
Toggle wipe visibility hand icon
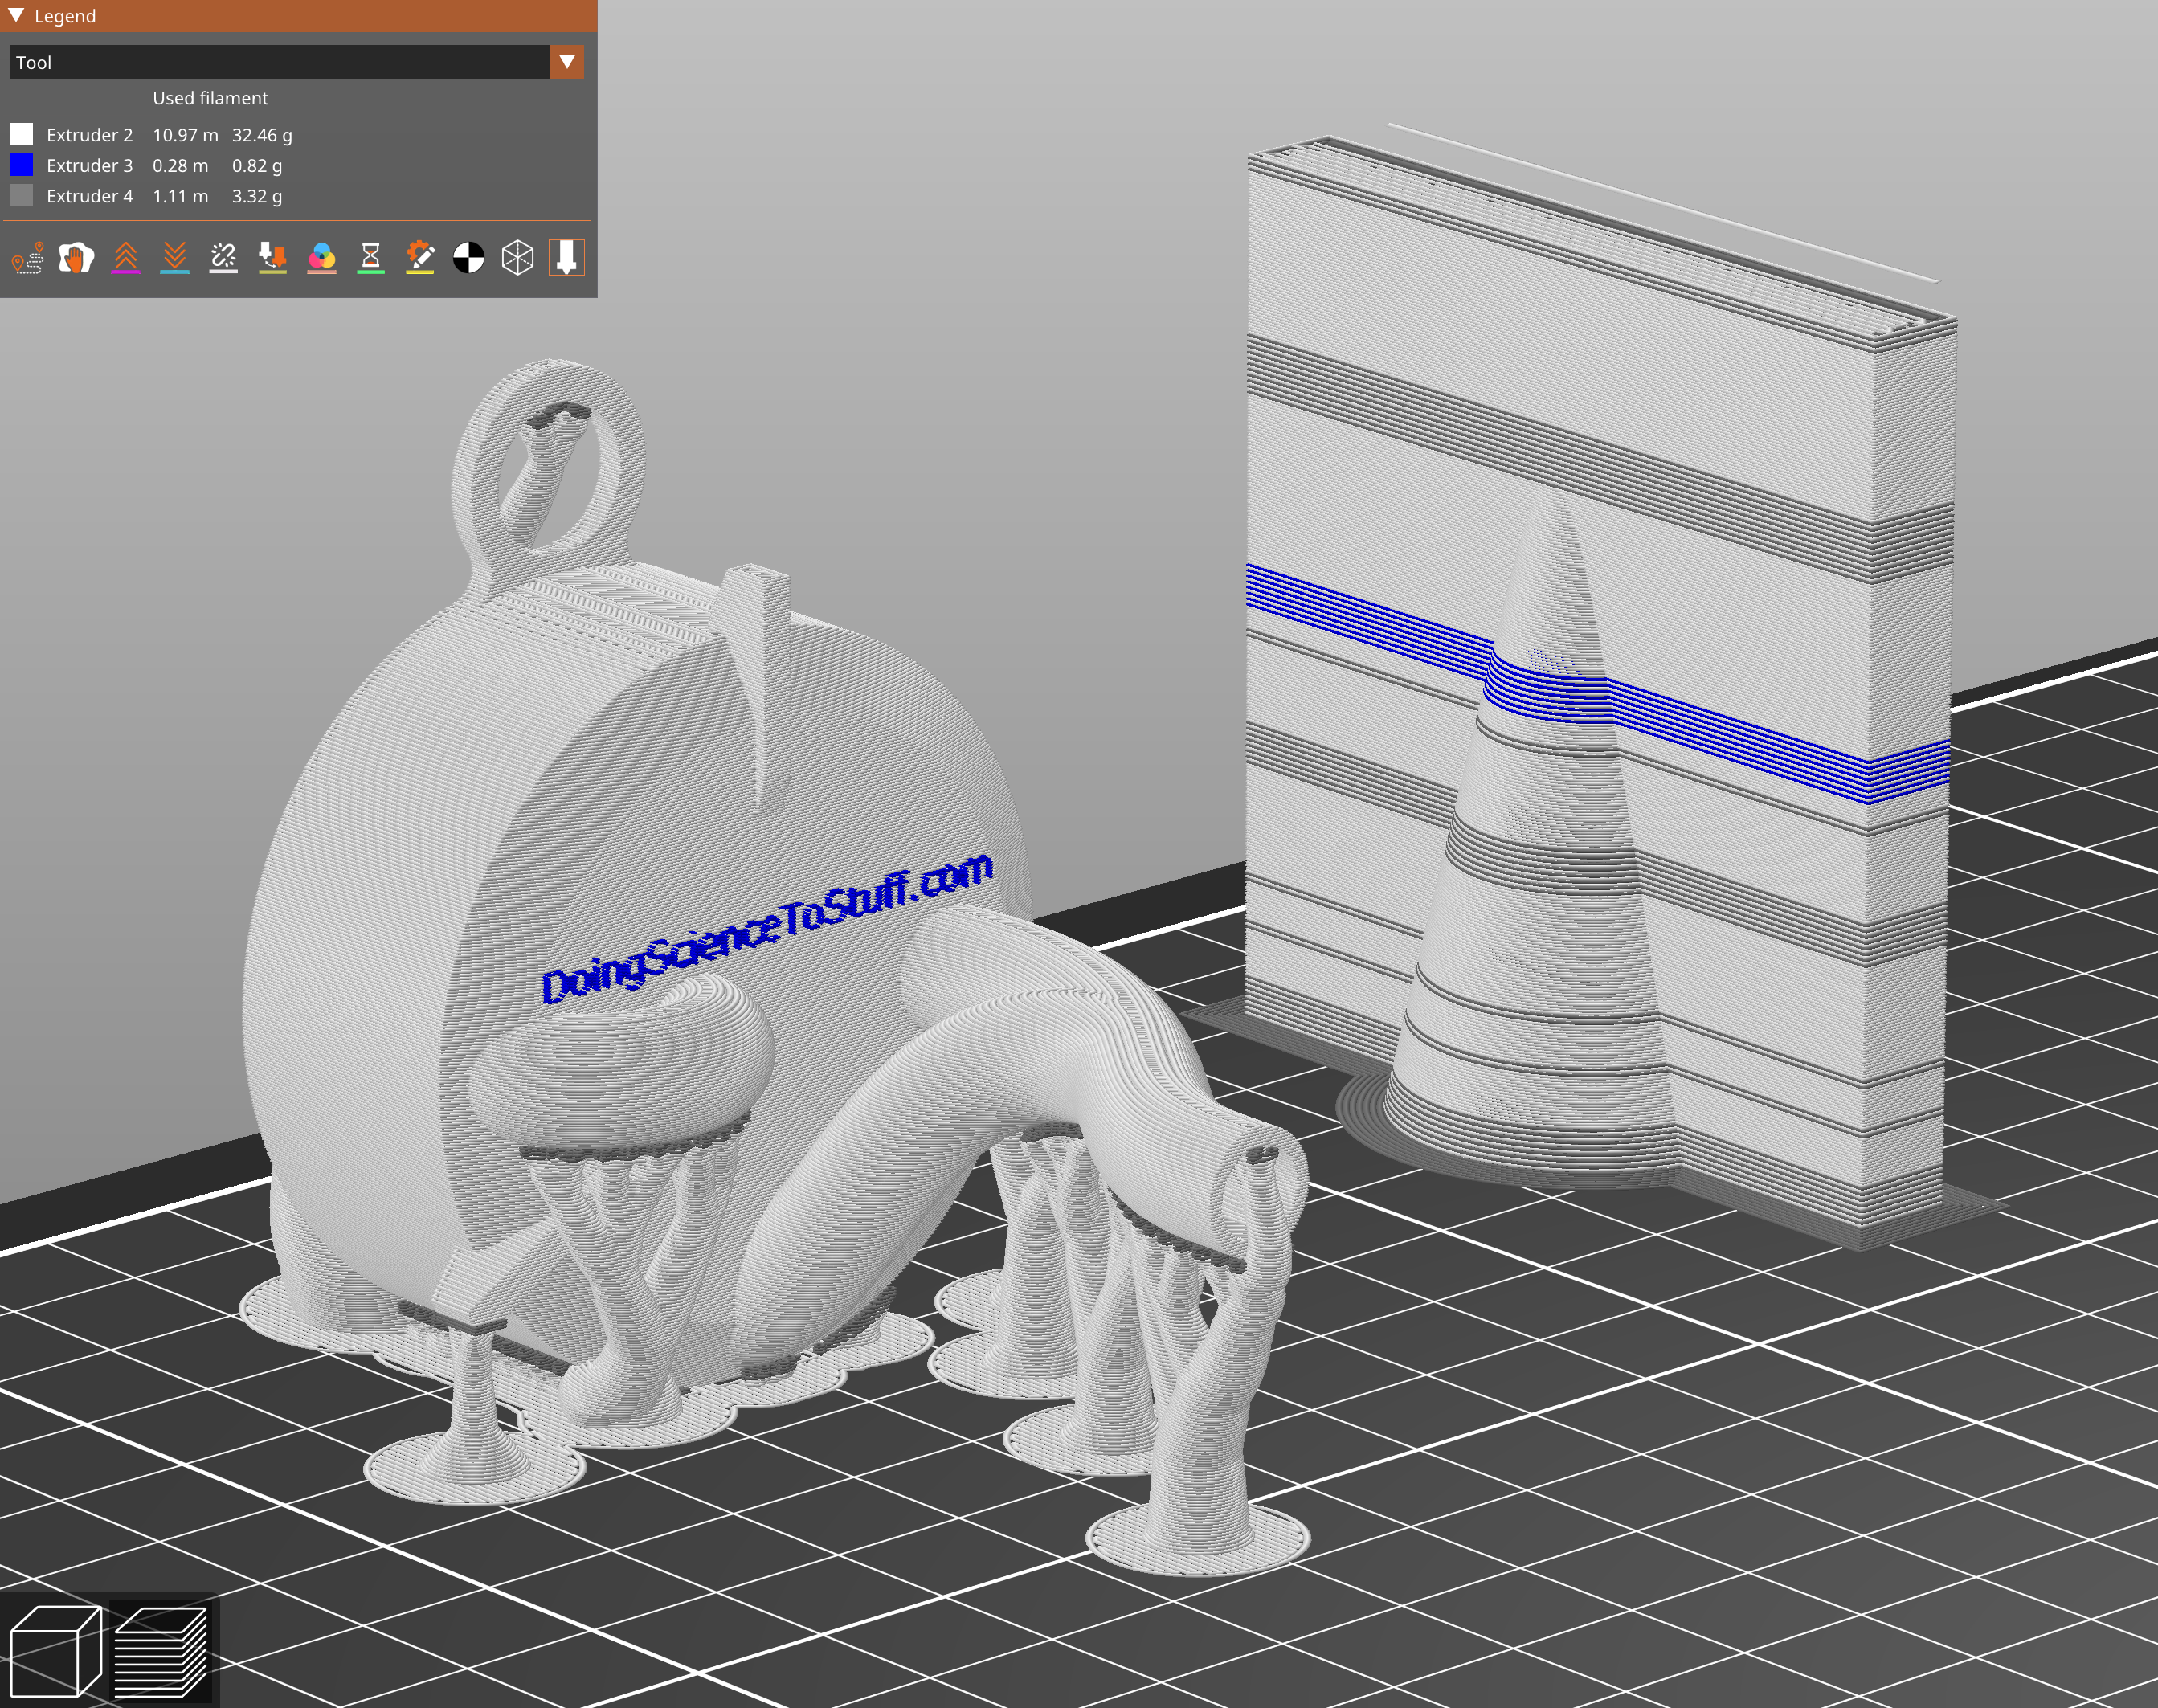(76, 258)
